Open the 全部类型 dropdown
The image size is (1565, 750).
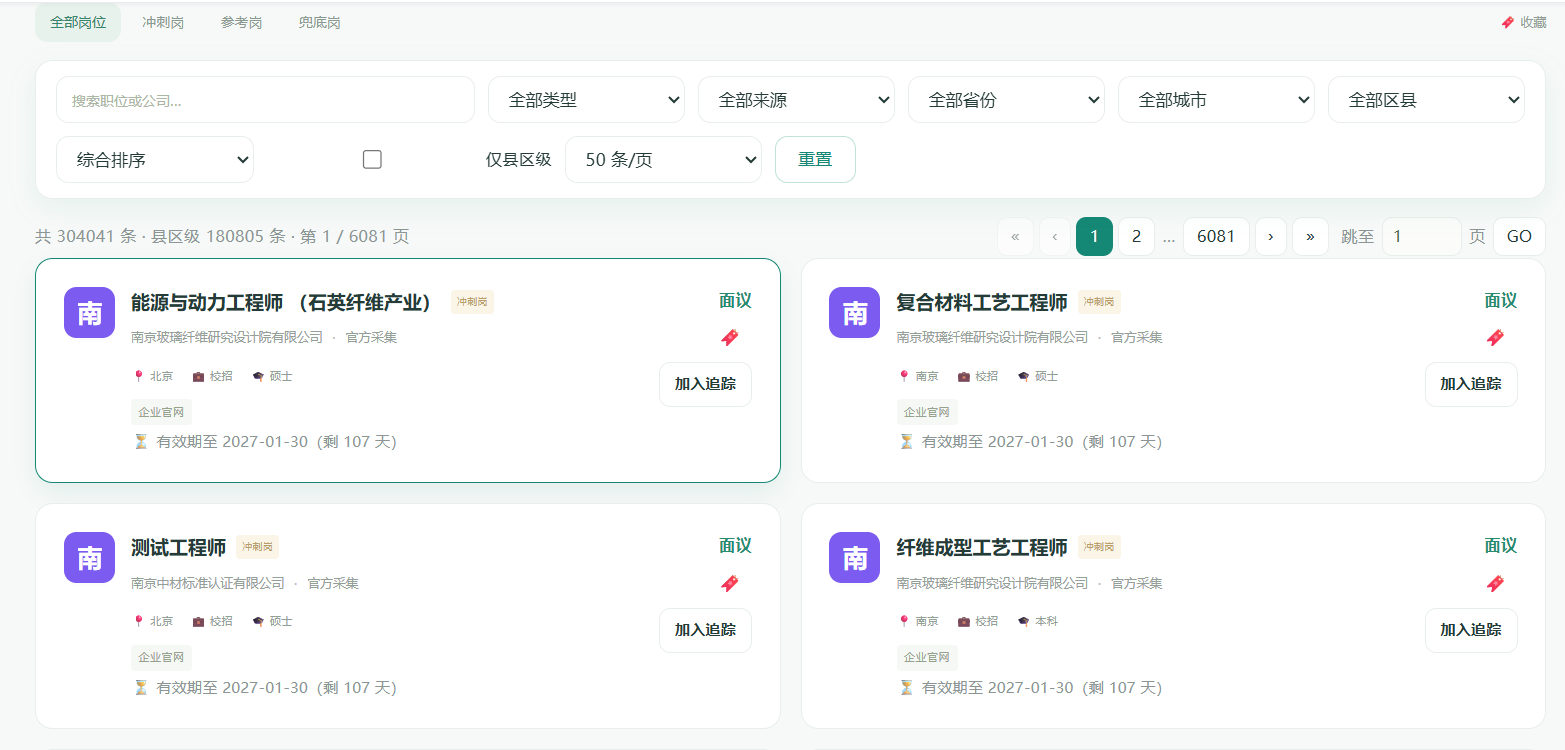click(x=586, y=100)
